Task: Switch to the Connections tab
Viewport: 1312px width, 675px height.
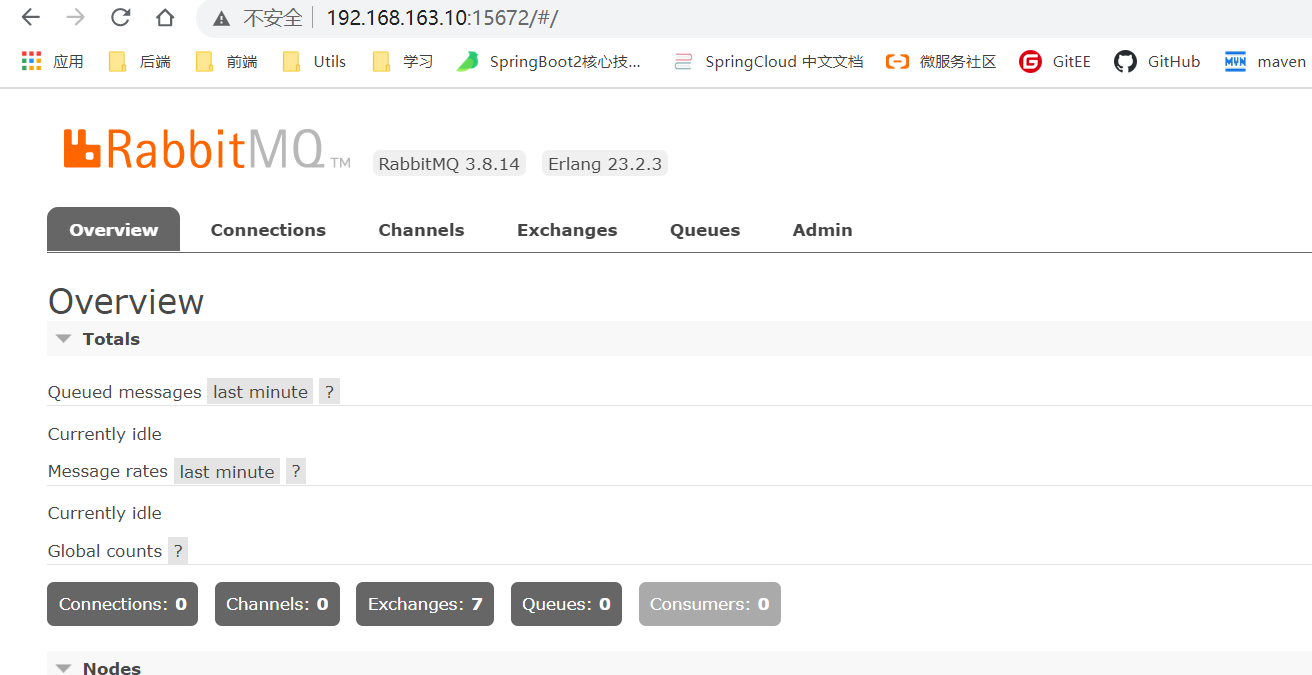Action: [268, 230]
